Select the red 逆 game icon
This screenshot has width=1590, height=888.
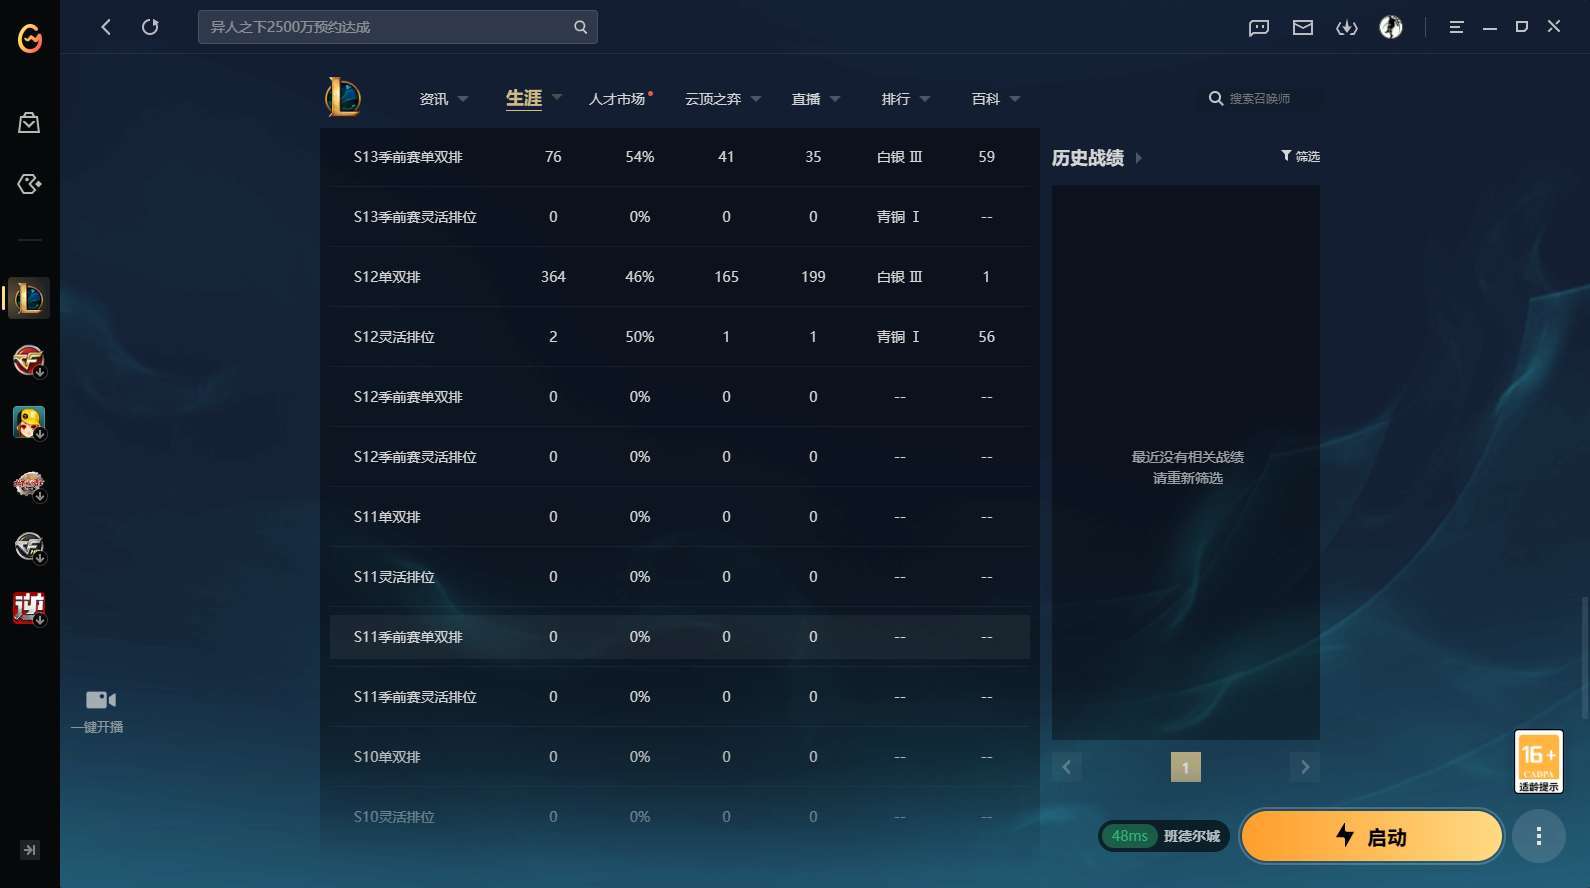coord(29,608)
